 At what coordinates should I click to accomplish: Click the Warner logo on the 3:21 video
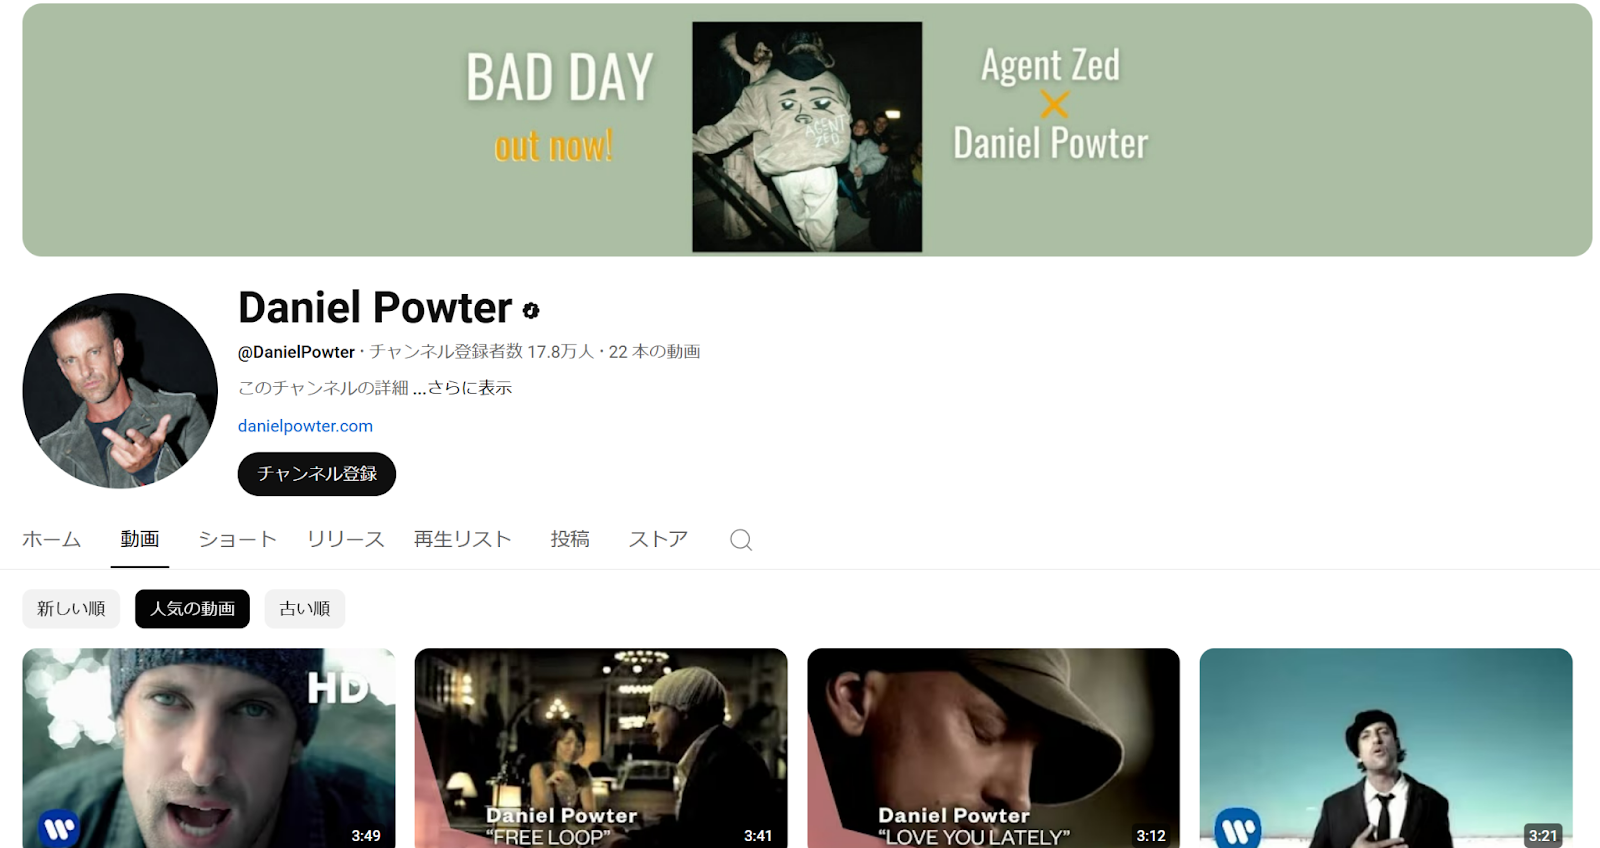(x=1238, y=829)
